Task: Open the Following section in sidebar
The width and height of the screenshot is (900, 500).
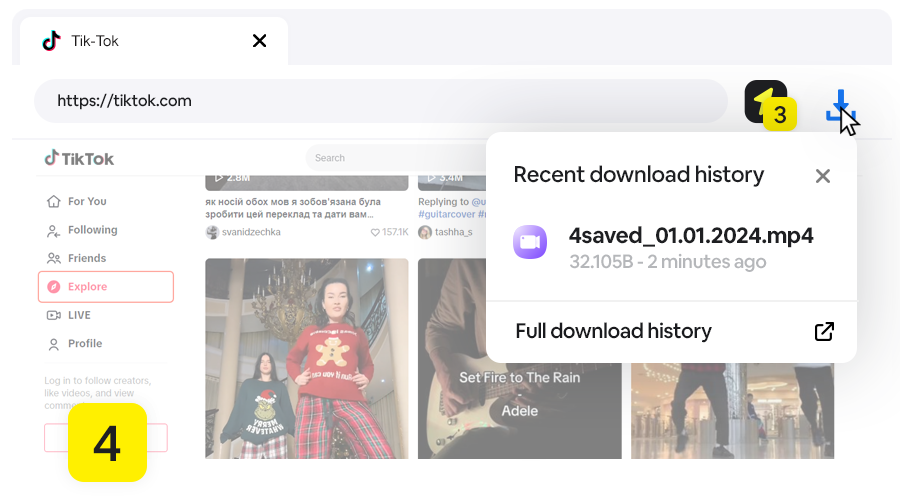Action: coord(92,230)
